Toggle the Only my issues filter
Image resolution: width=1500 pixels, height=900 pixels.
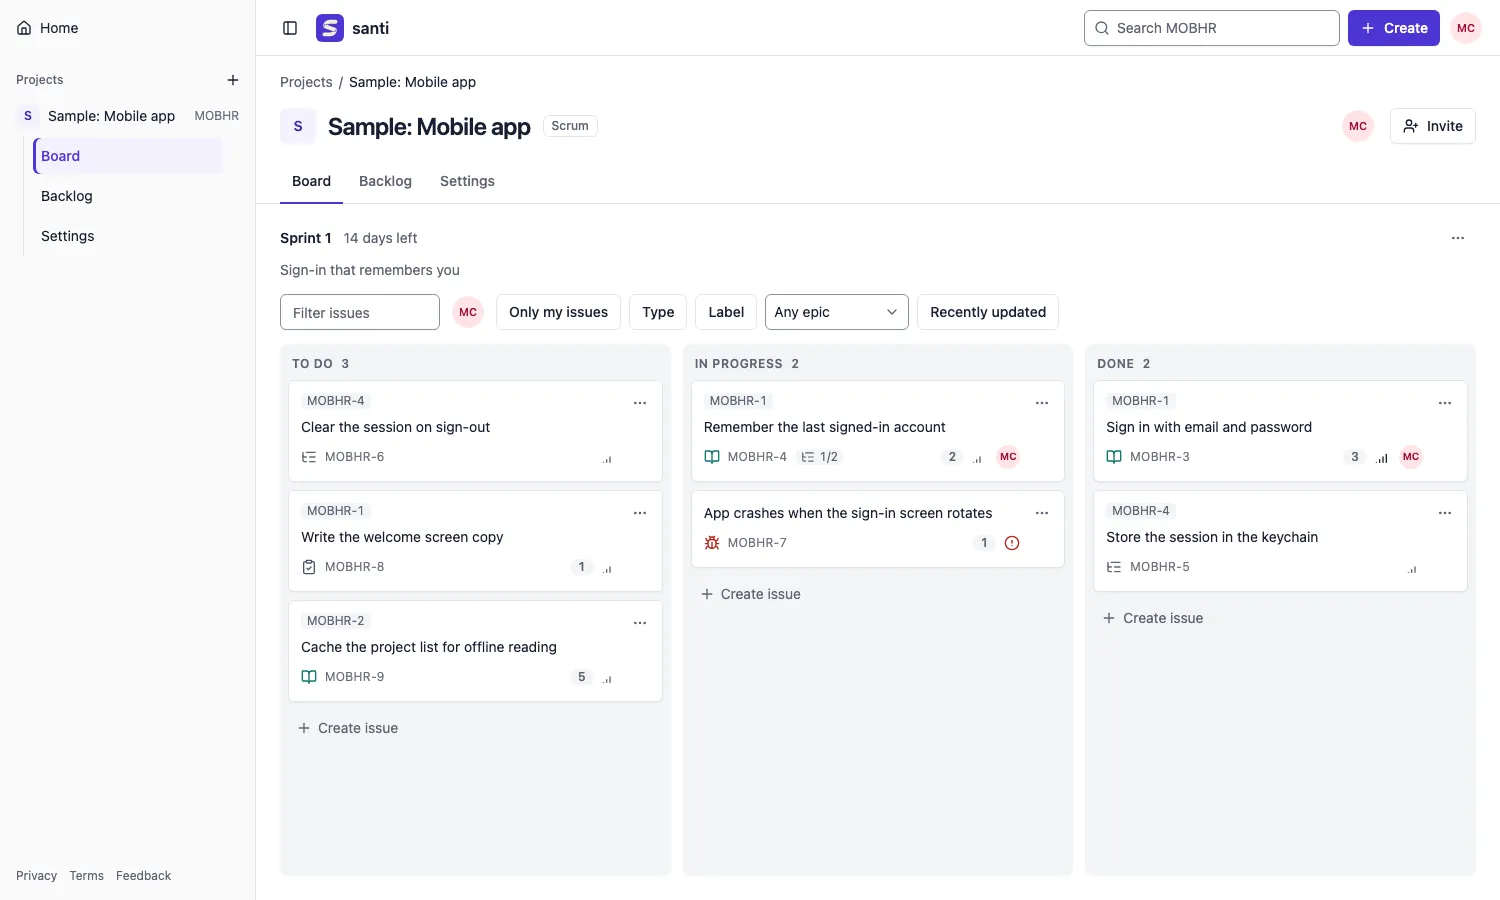[558, 312]
